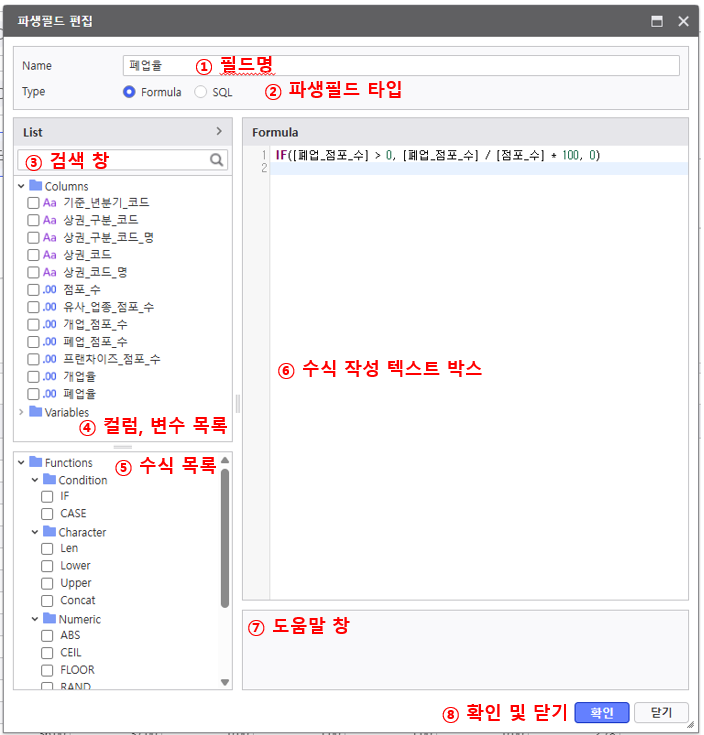Select the SQL type radio button
The width and height of the screenshot is (704, 735).
point(201,92)
